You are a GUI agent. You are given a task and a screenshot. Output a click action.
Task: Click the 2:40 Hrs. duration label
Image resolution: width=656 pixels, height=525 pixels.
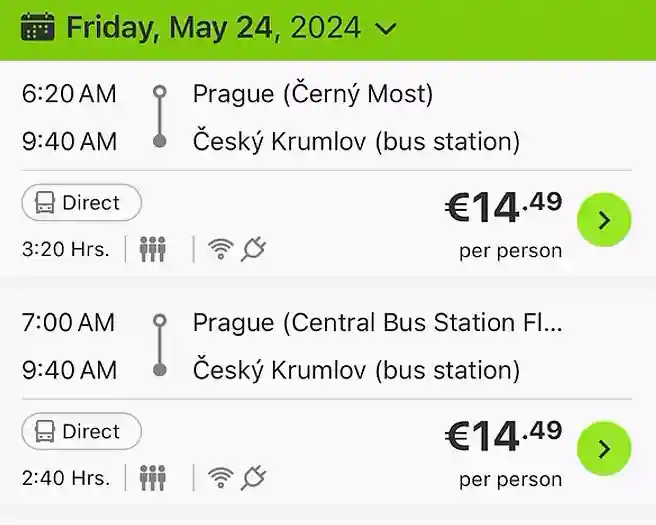point(65,478)
